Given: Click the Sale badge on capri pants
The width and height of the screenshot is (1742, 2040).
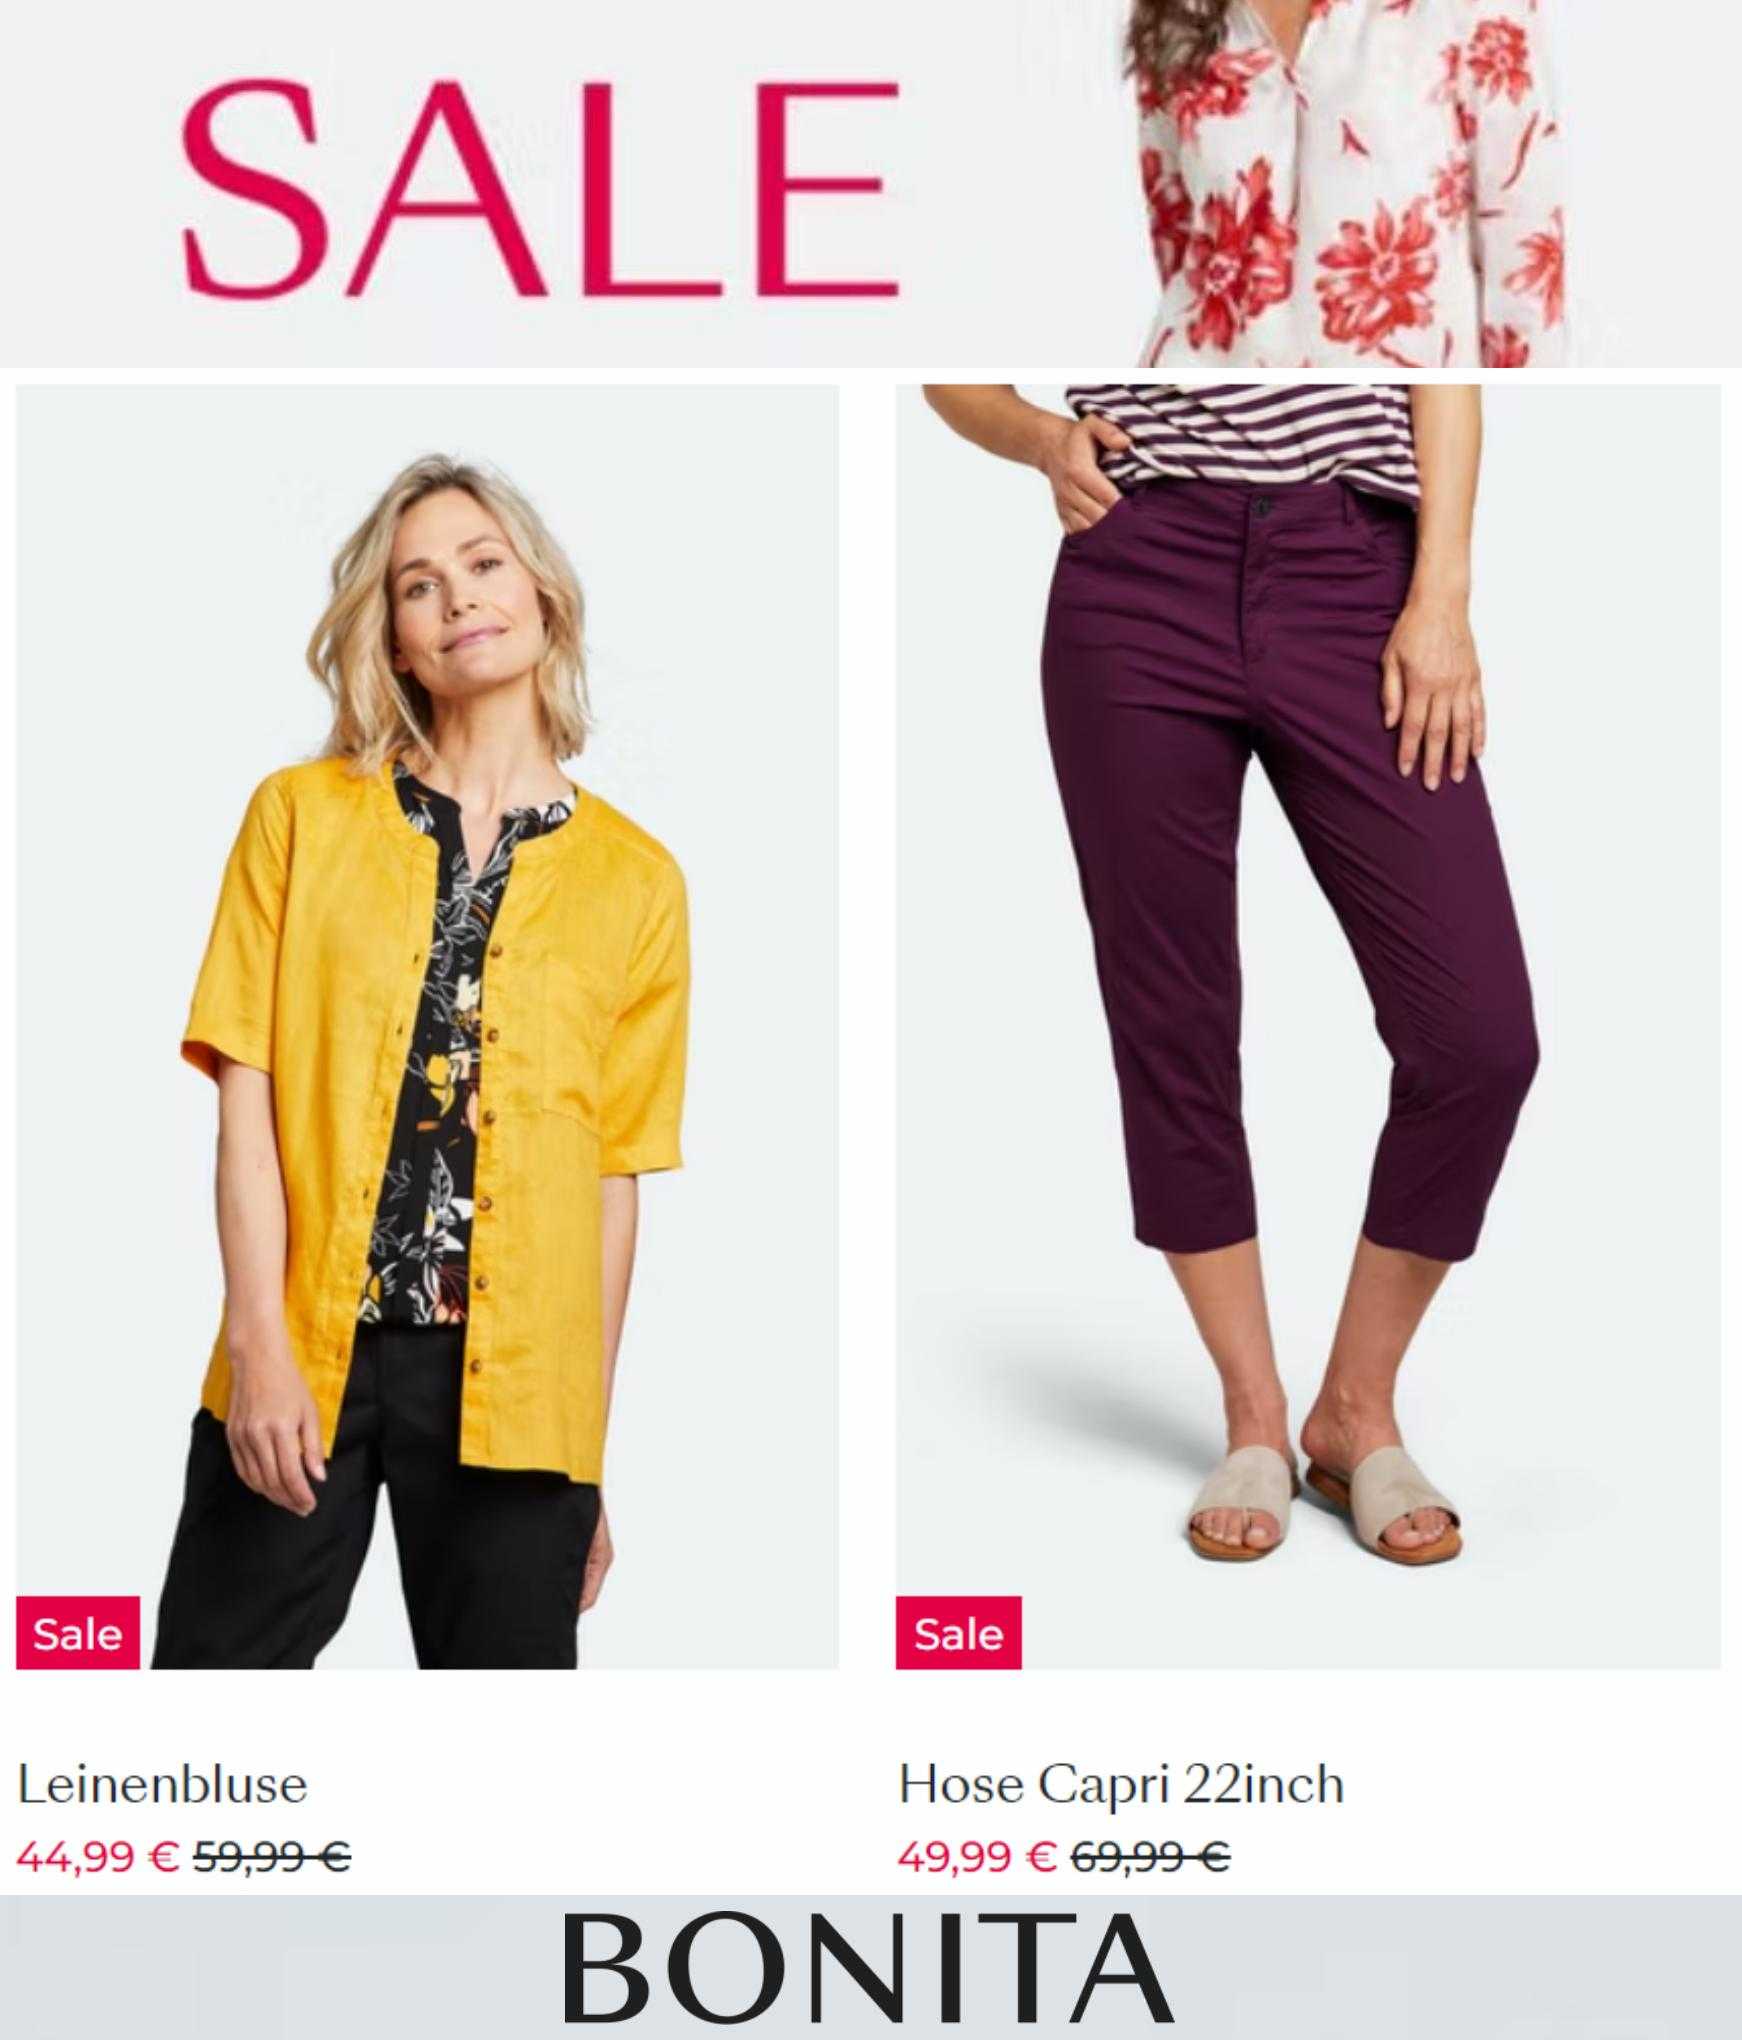Looking at the screenshot, I should tap(958, 1632).
